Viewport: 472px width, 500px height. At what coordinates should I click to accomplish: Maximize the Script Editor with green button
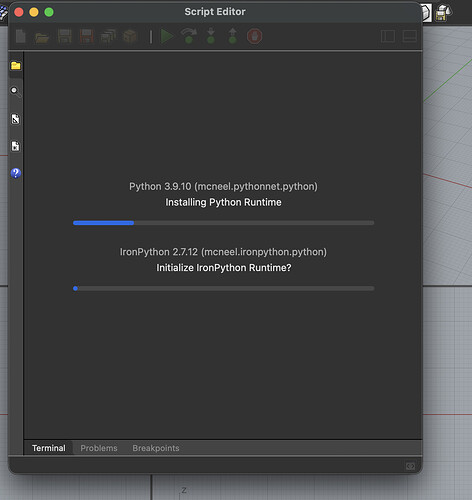pyautogui.click(x=49, y=12)
